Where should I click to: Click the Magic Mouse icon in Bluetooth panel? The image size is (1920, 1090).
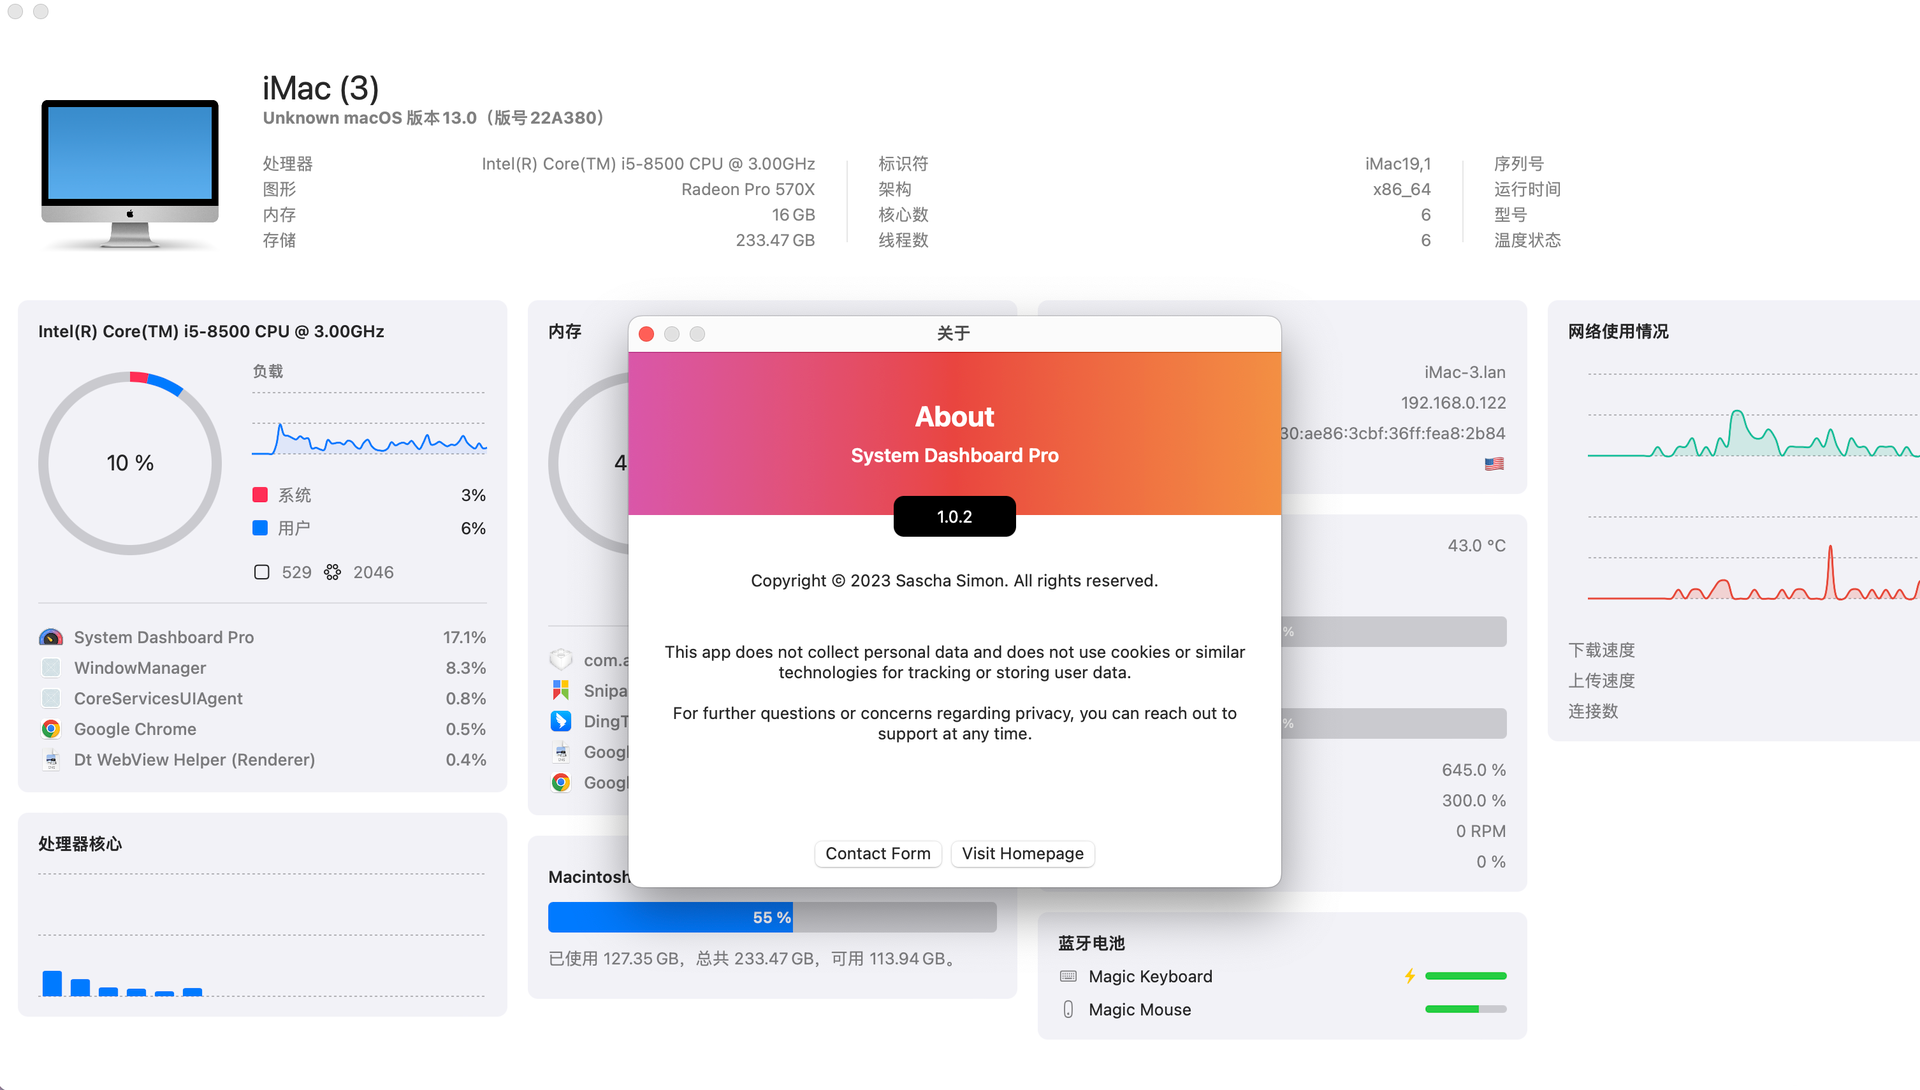1068,1009
